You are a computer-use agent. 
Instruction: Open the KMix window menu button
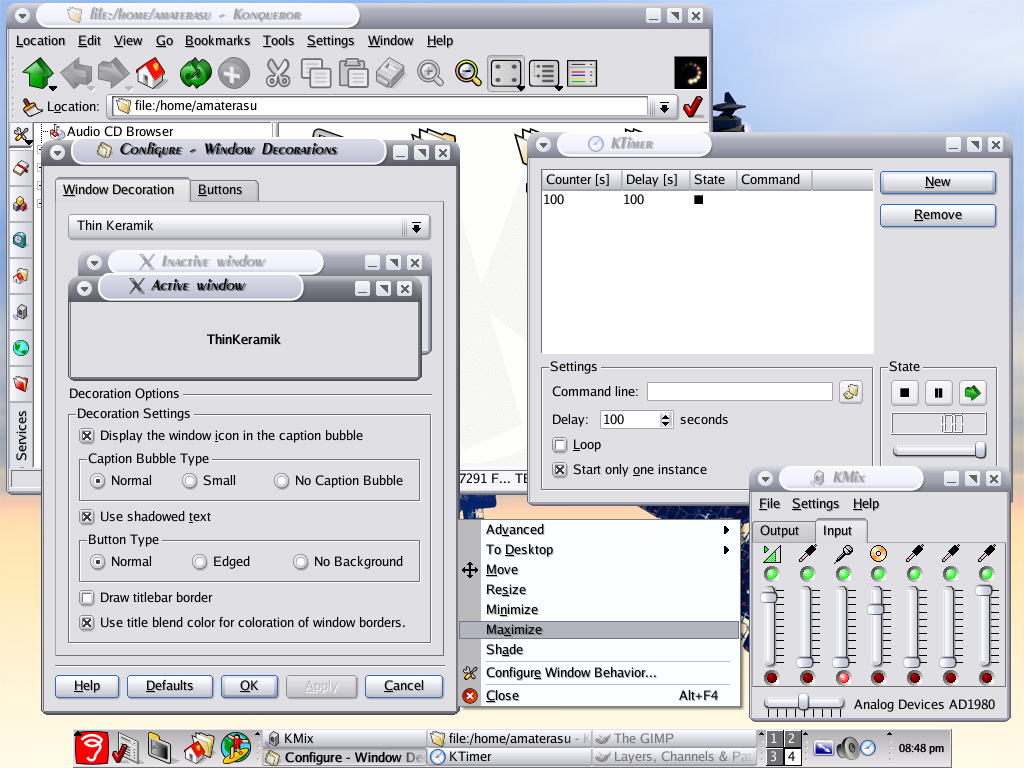tap(765, 479)
